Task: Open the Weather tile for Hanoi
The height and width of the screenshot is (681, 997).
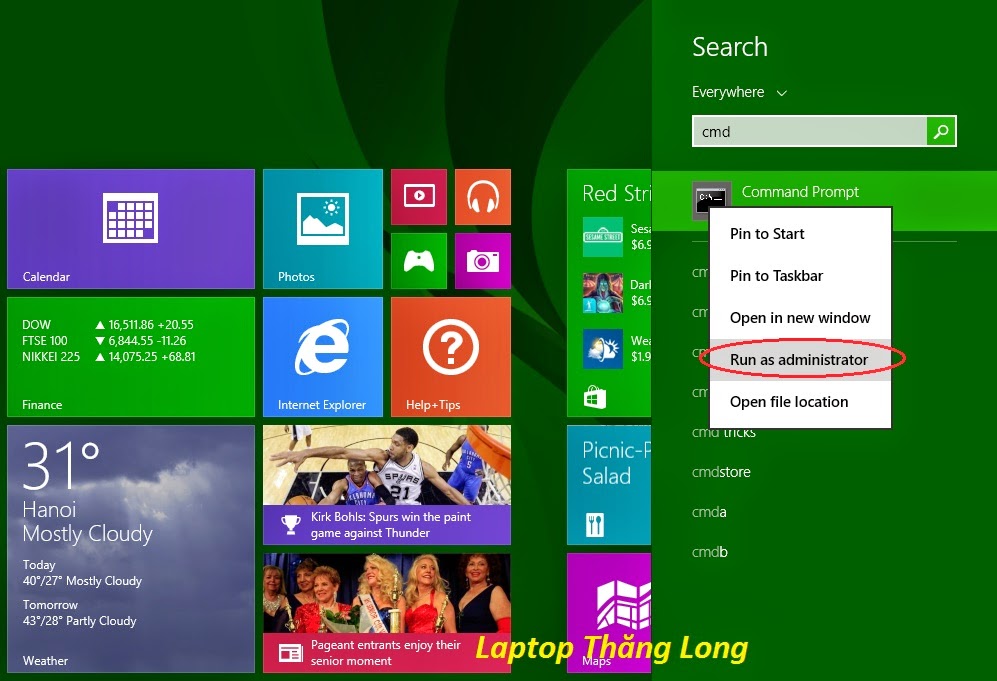Action: (x=131, y=549)
